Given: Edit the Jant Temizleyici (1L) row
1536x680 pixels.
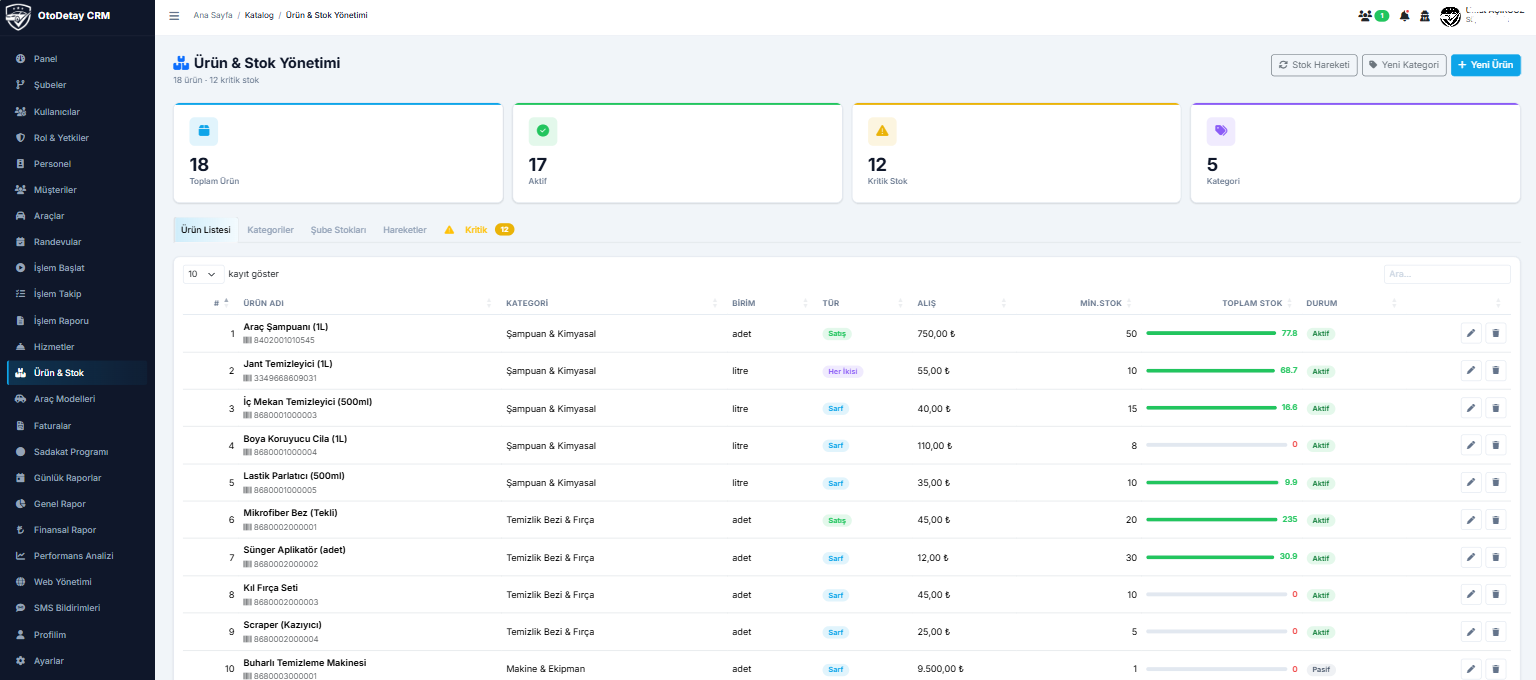Looking at the screenshot, I should coord(1471,371).
